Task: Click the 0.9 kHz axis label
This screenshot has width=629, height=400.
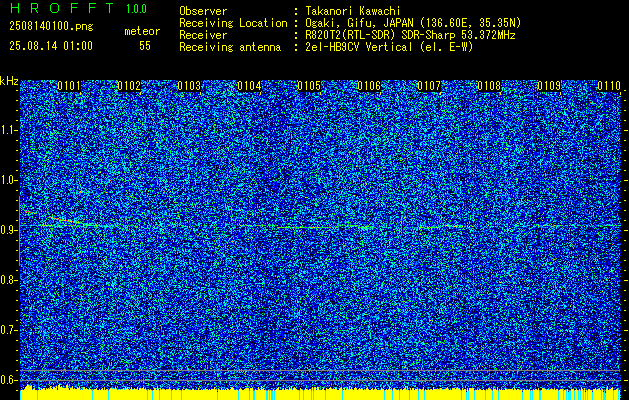Action: 8,230
